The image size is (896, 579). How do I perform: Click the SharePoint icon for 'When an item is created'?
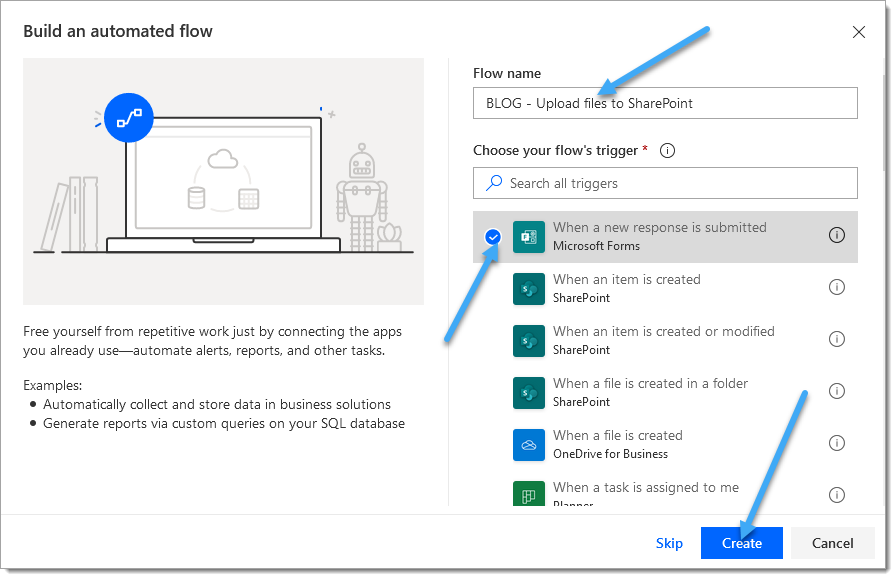click(x=529, y=289)
